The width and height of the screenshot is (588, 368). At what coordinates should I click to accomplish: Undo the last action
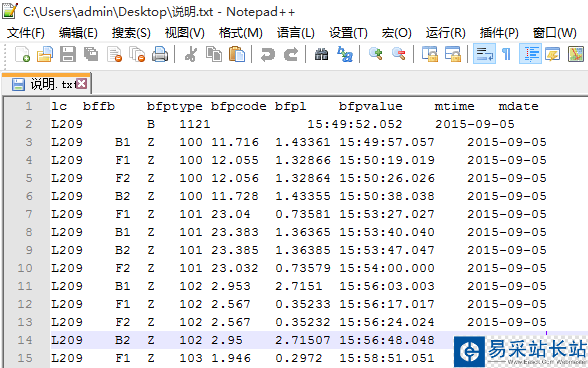click(x=268, y=54)
